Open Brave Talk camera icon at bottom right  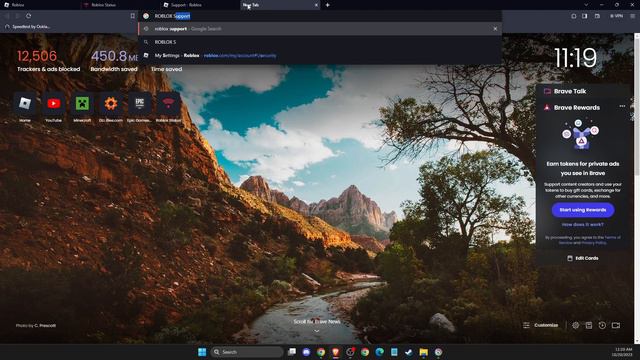[x=616, y=325]
